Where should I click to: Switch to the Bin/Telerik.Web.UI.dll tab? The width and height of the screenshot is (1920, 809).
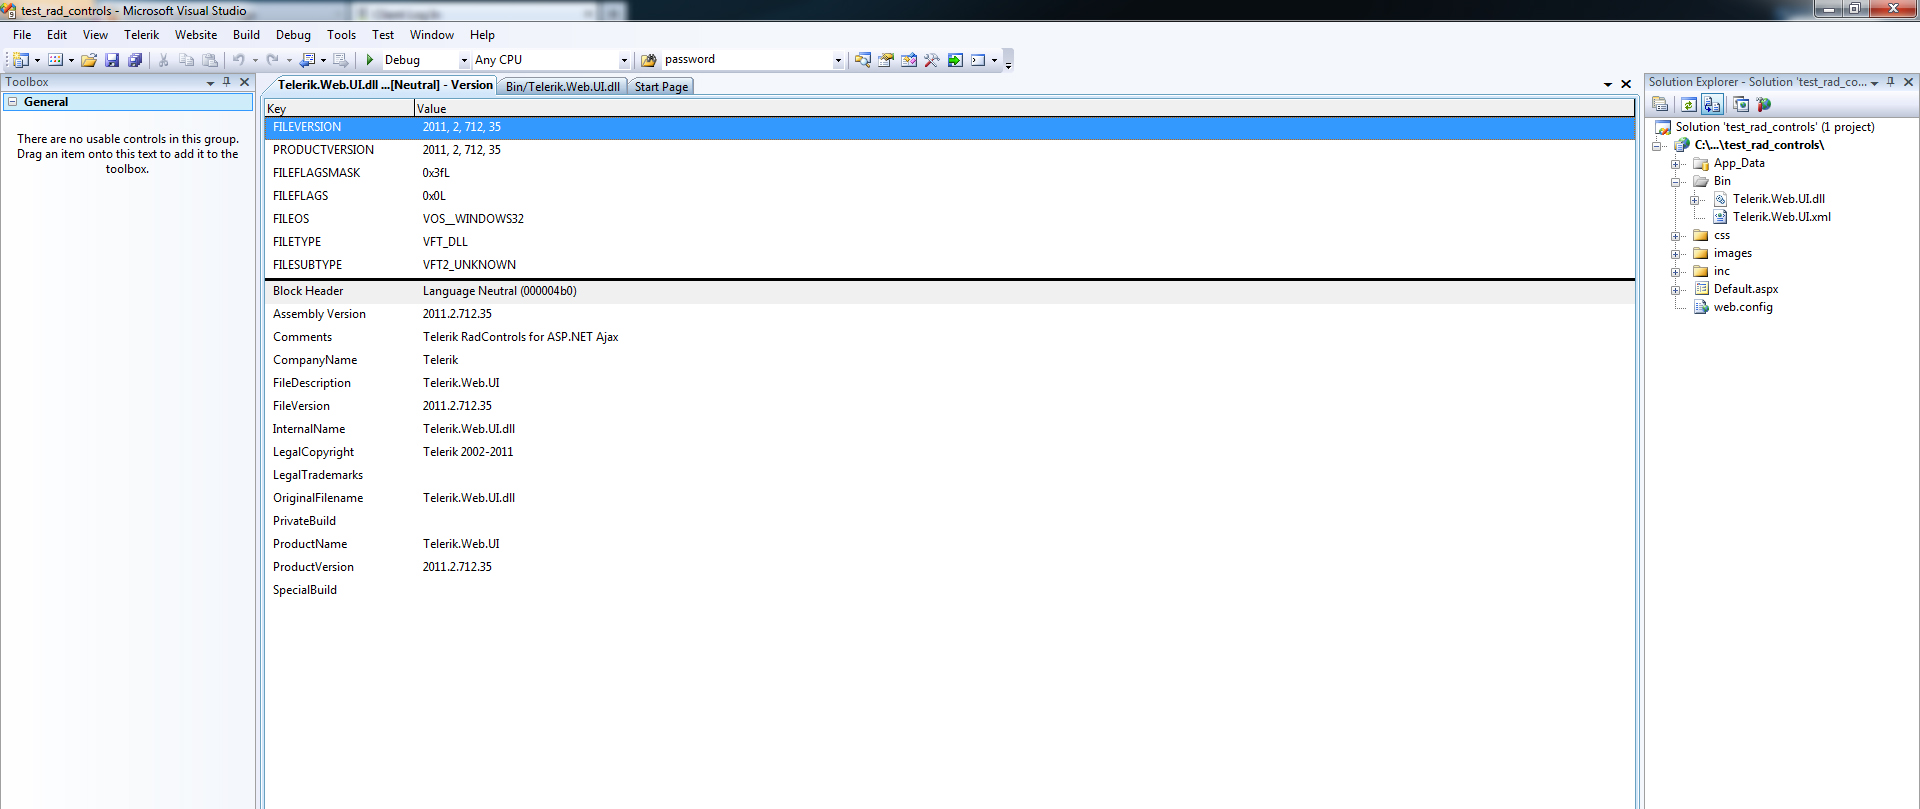pyautogui.click(x=563, y=87)
